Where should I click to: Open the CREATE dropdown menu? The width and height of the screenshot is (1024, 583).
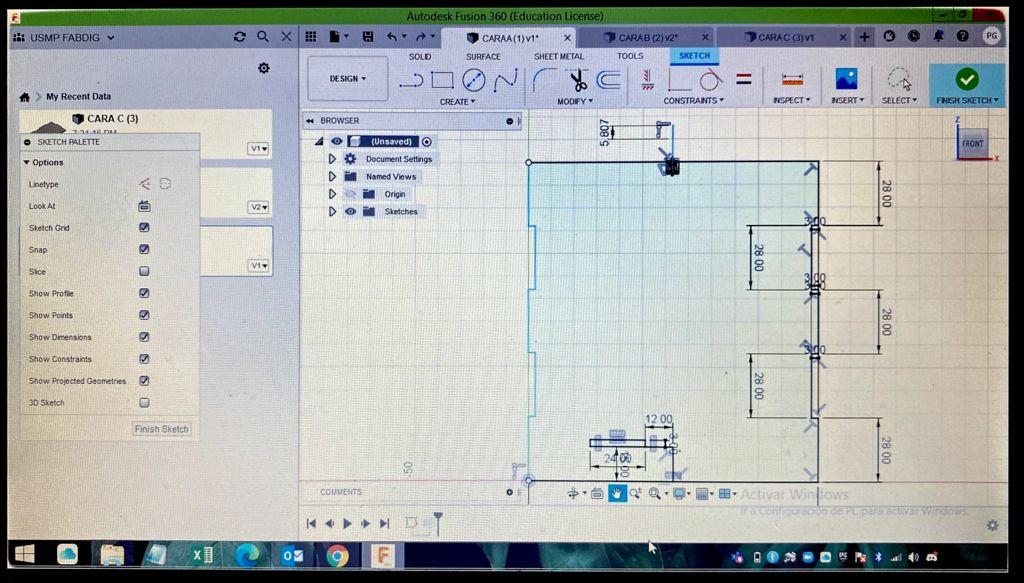pyautogui.click(x=457, y=102)
